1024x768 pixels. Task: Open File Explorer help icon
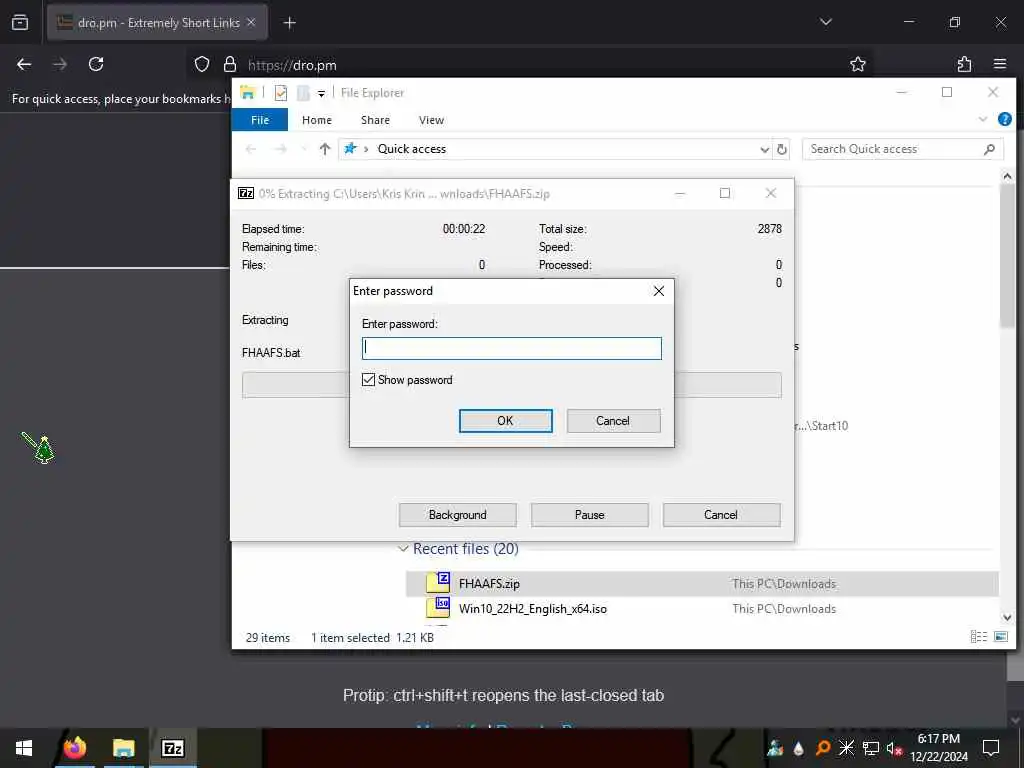pyautogui.click(x=1004, y=119)
